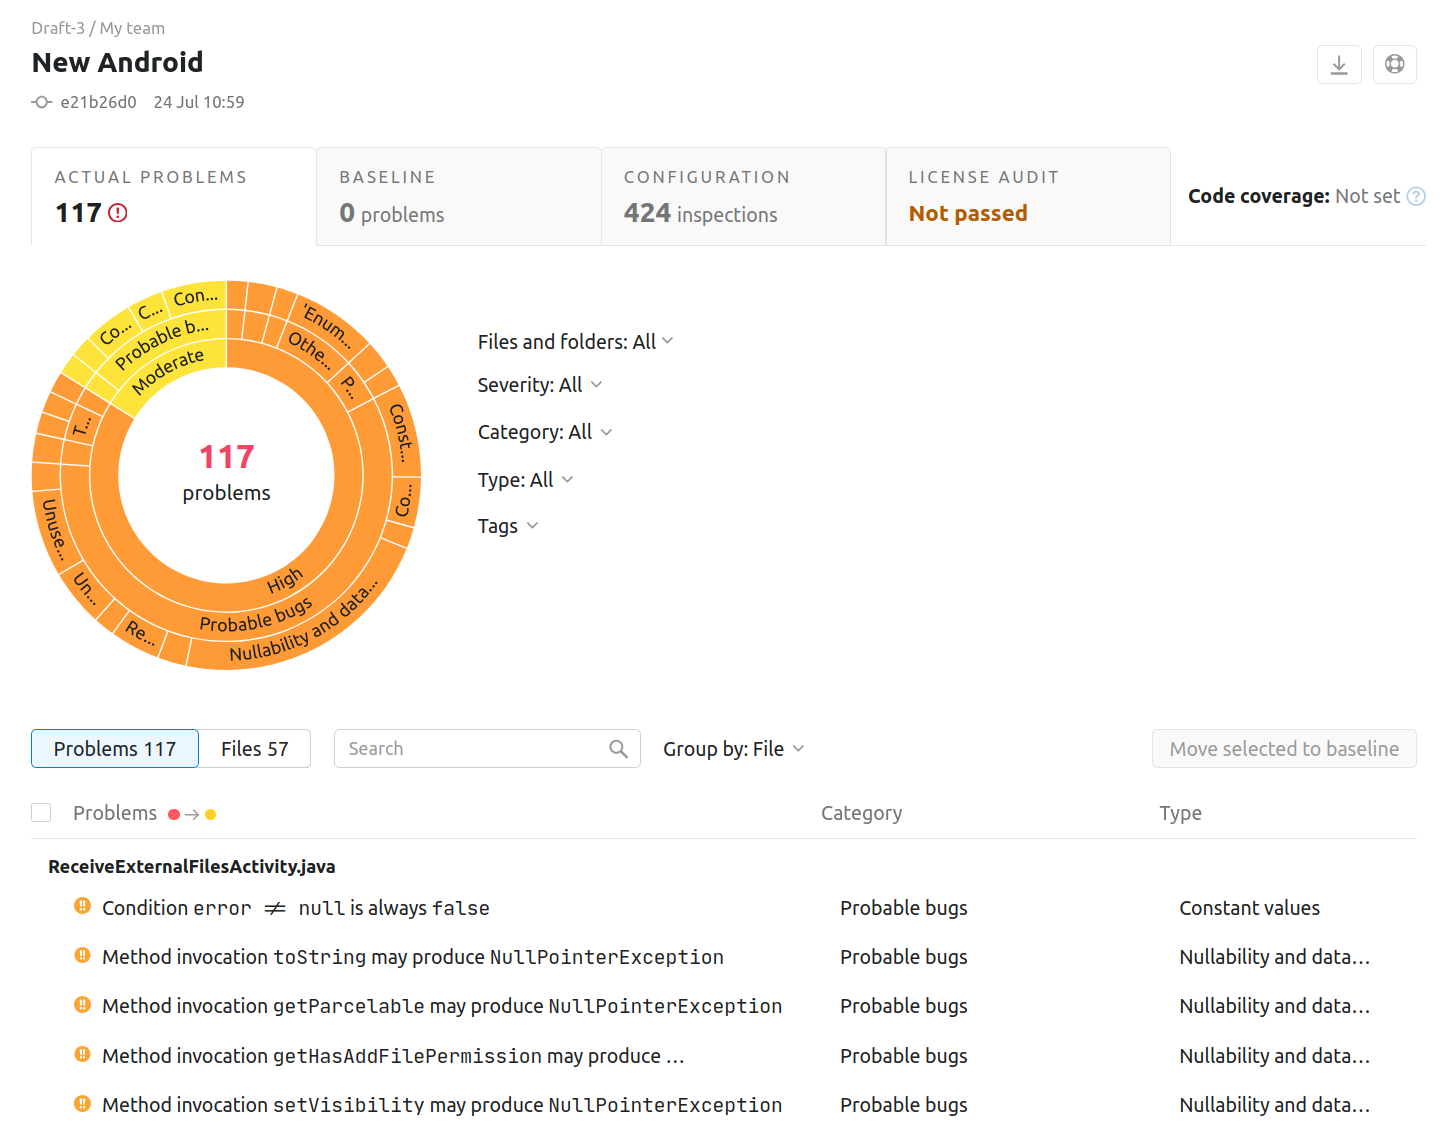Click the red warning icon beside 117

[x=118, y=213]
